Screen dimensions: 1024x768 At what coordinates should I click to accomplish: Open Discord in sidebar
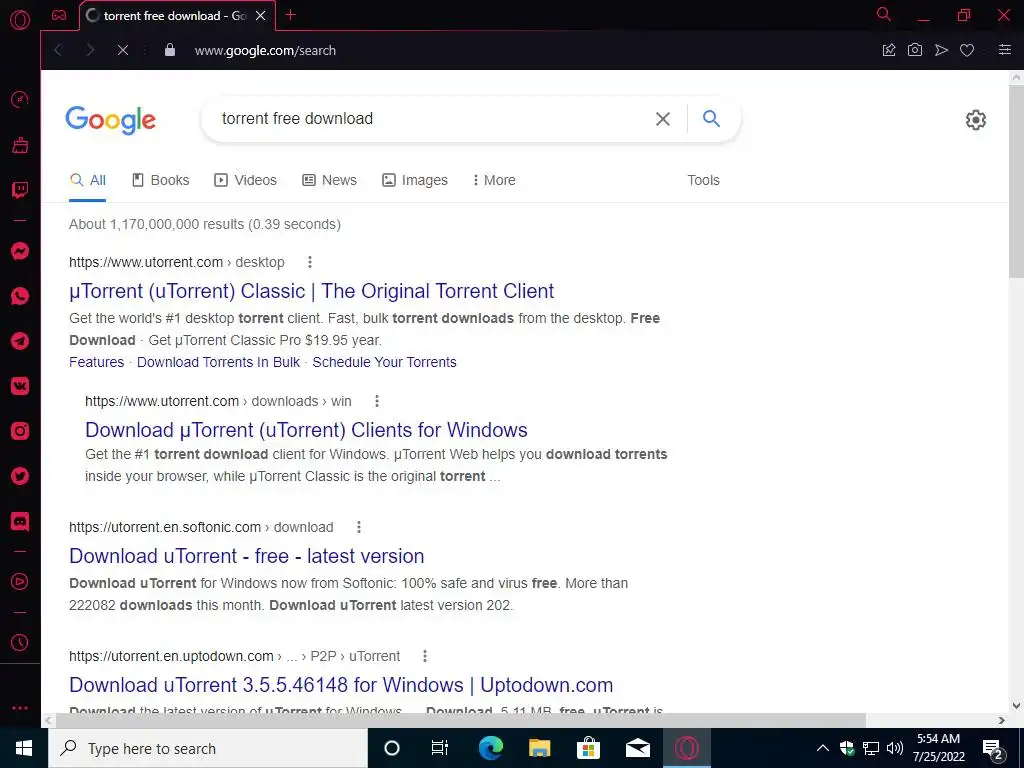coord(20,521)
